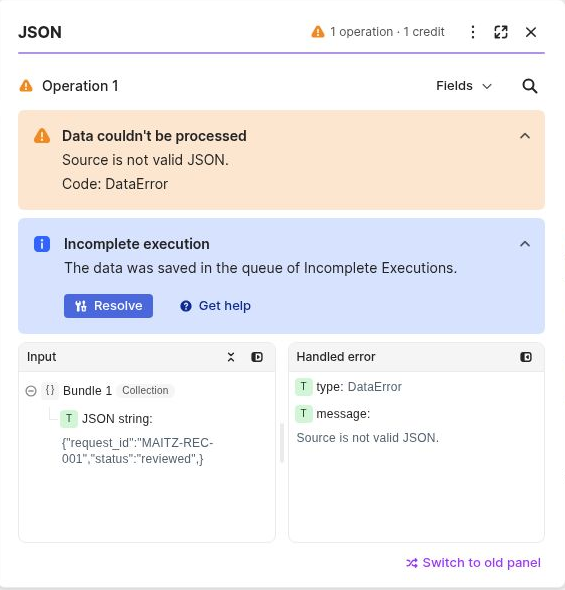This screenshot has width=565, height=590.
Task: Toggle the Input panel side view icon
Action: pyautogui.click(x=257, y=357)
